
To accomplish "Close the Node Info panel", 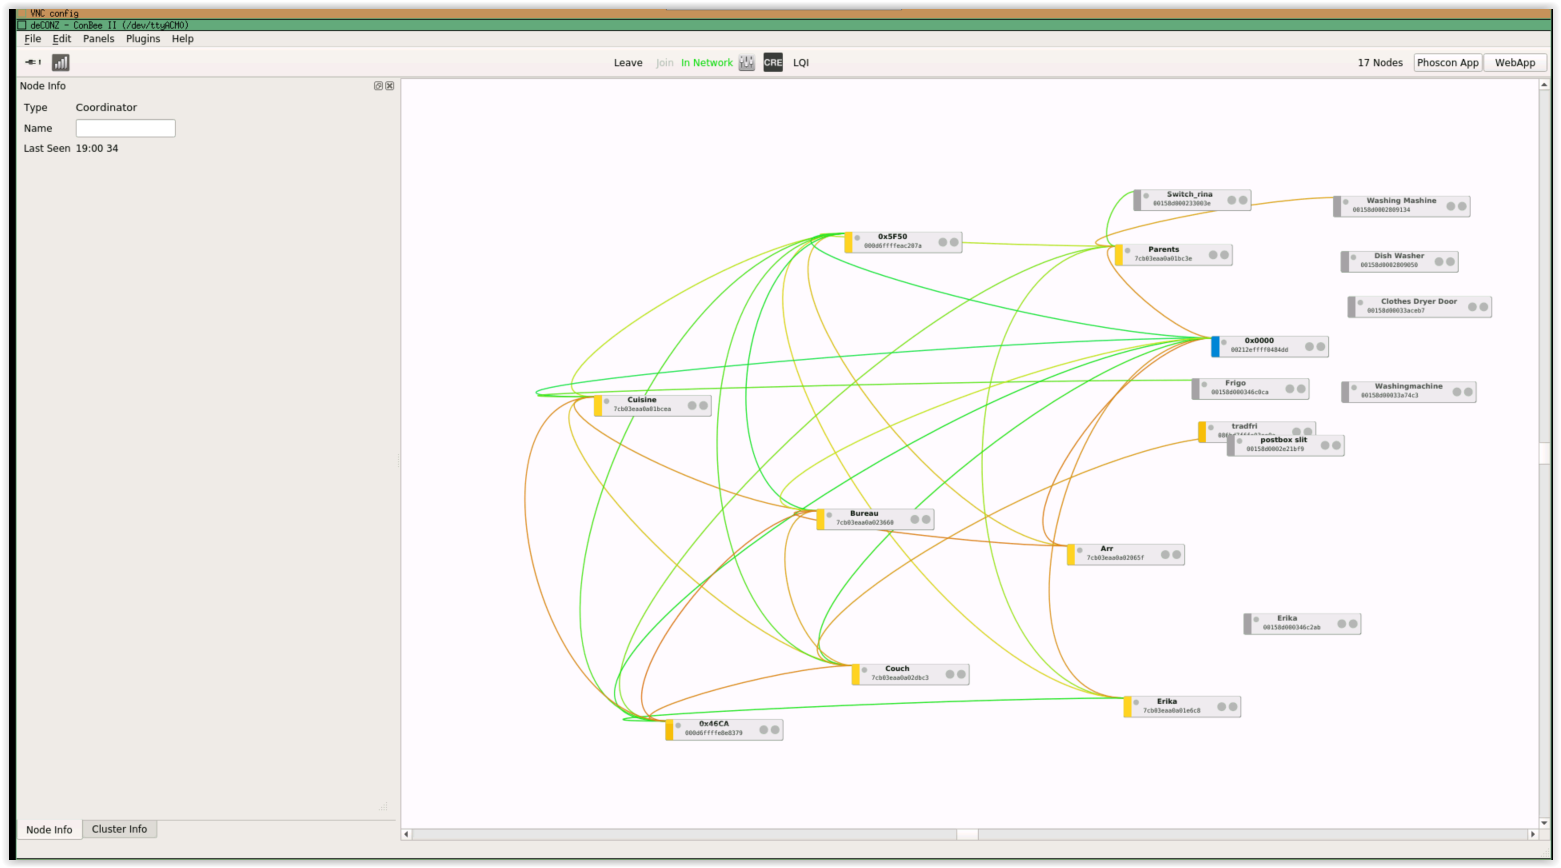I will click(x=390, y=86).
